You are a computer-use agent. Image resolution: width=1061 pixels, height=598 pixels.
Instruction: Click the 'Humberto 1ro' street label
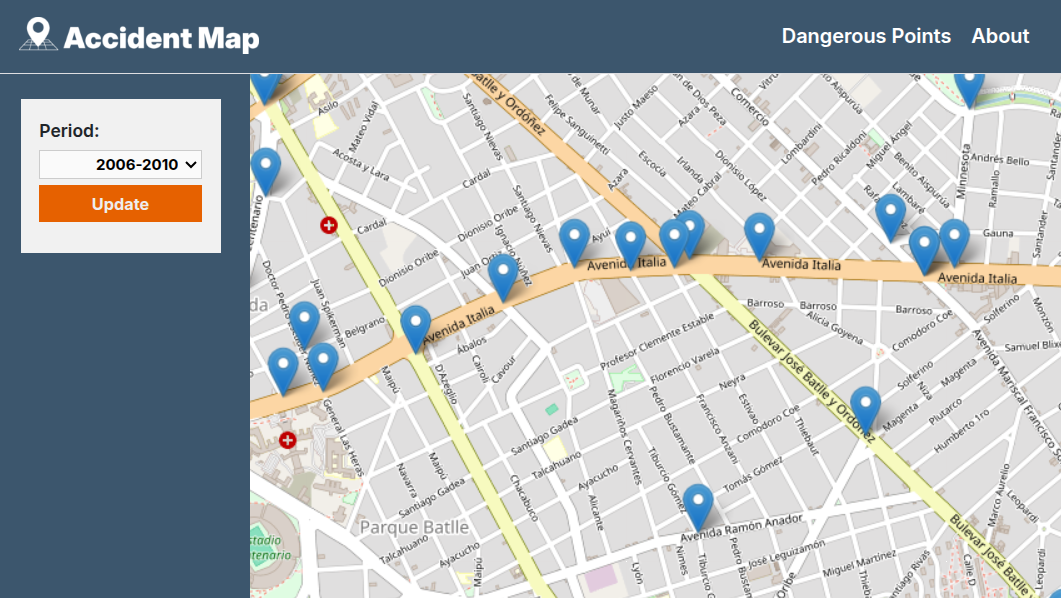(x=962, y=431)
